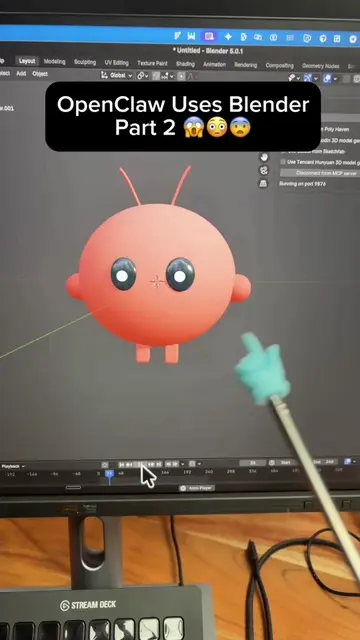The image size is (360, 640).
Task: Enable Use Tencent Hunyuan 3D model checkbox
Action: [x=283, y=162]
